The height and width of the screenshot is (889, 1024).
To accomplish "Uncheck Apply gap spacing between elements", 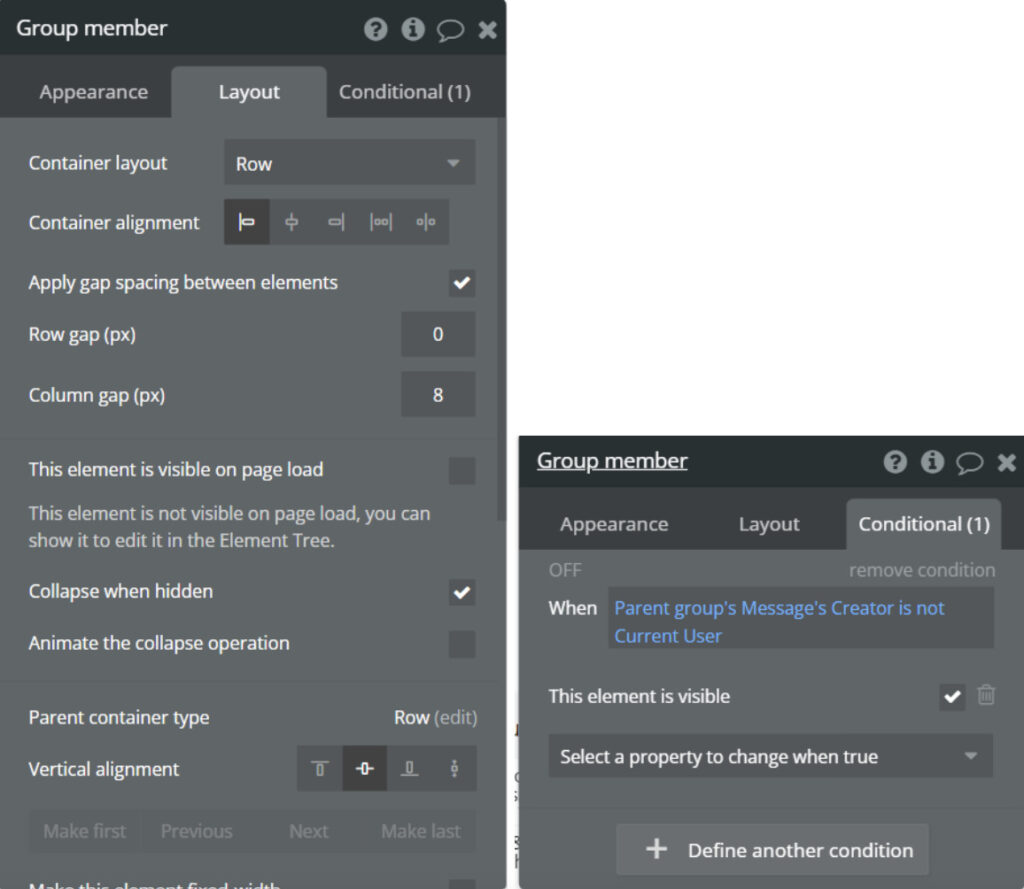I will [x=461, y=283].
